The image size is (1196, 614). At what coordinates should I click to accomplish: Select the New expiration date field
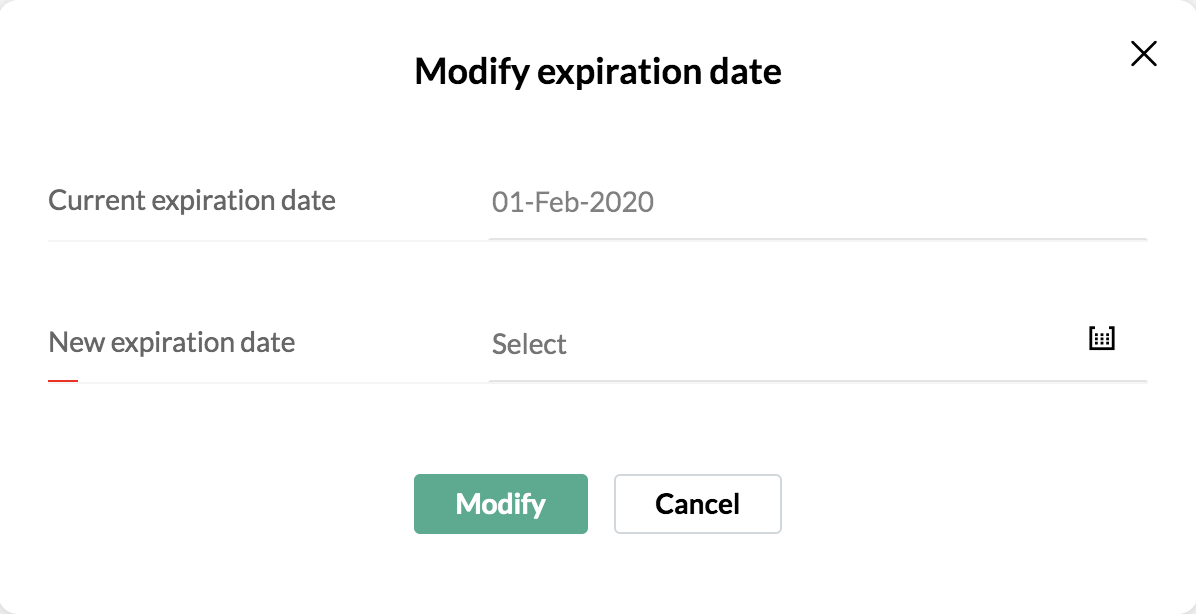pos(818,343)
